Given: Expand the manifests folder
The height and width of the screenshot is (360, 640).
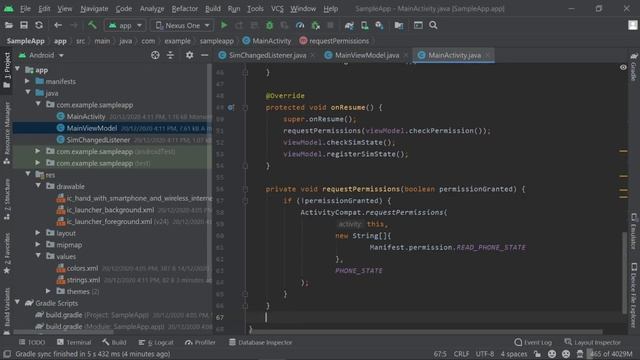Looking at the screenshot, I should pos(27,81).
